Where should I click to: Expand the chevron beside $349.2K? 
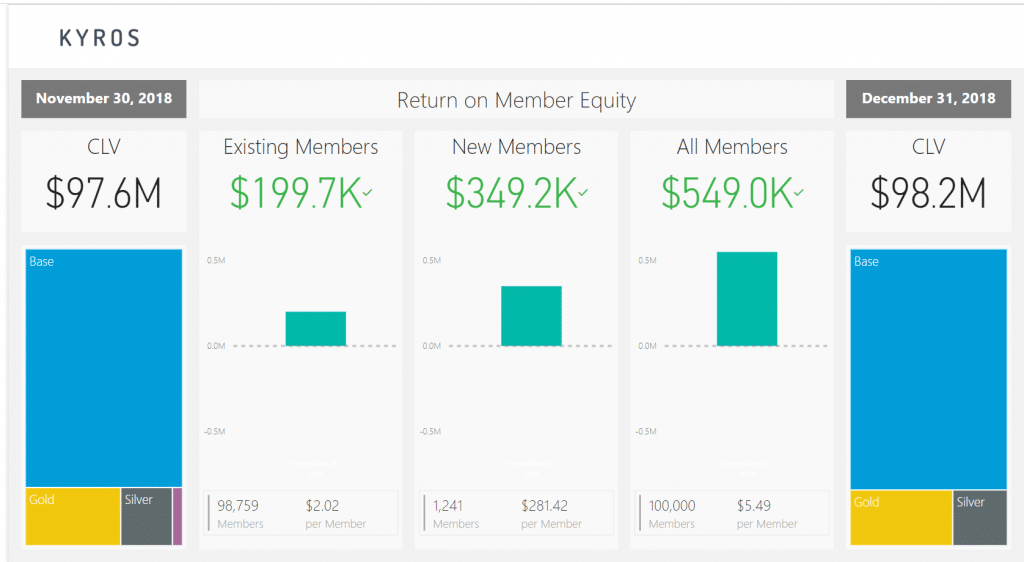click(585, 192)
